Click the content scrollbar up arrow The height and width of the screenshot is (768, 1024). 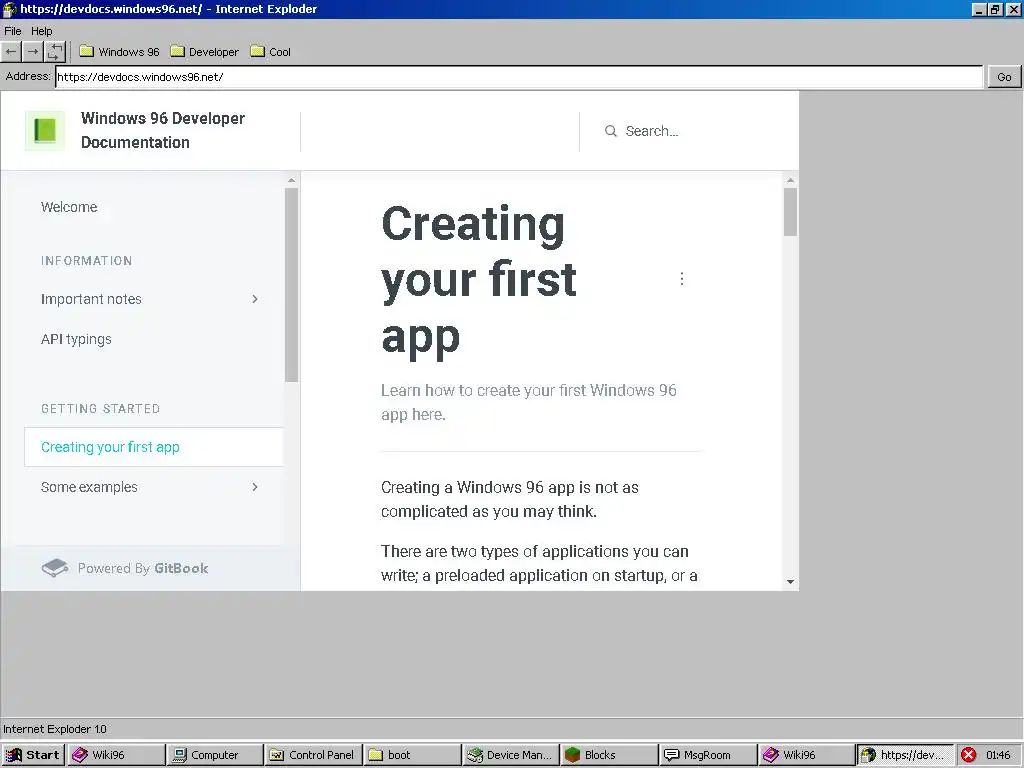pos(790,180)
